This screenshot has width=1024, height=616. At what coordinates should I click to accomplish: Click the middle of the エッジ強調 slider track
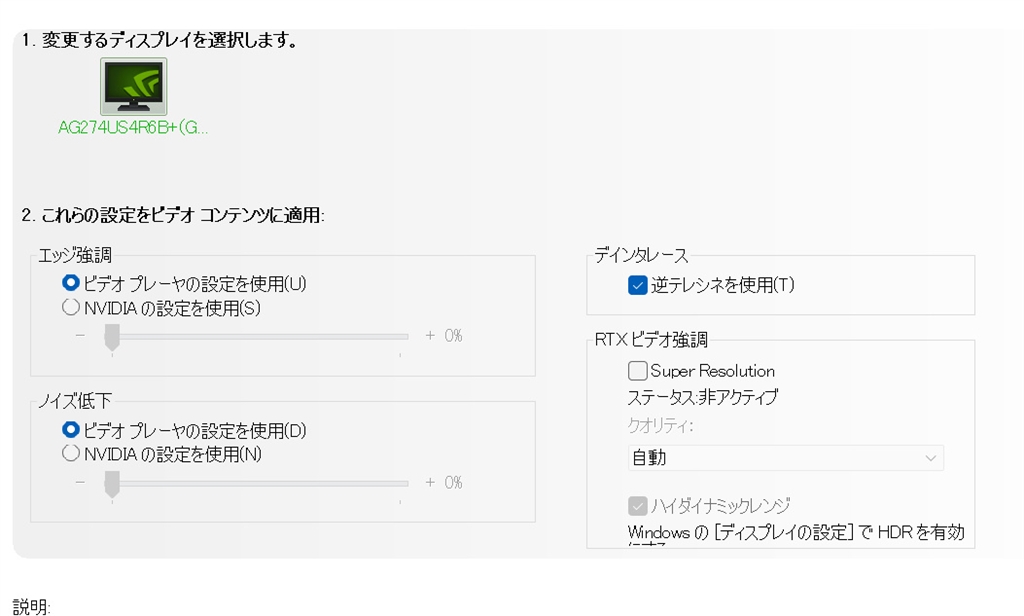[256, 336]
